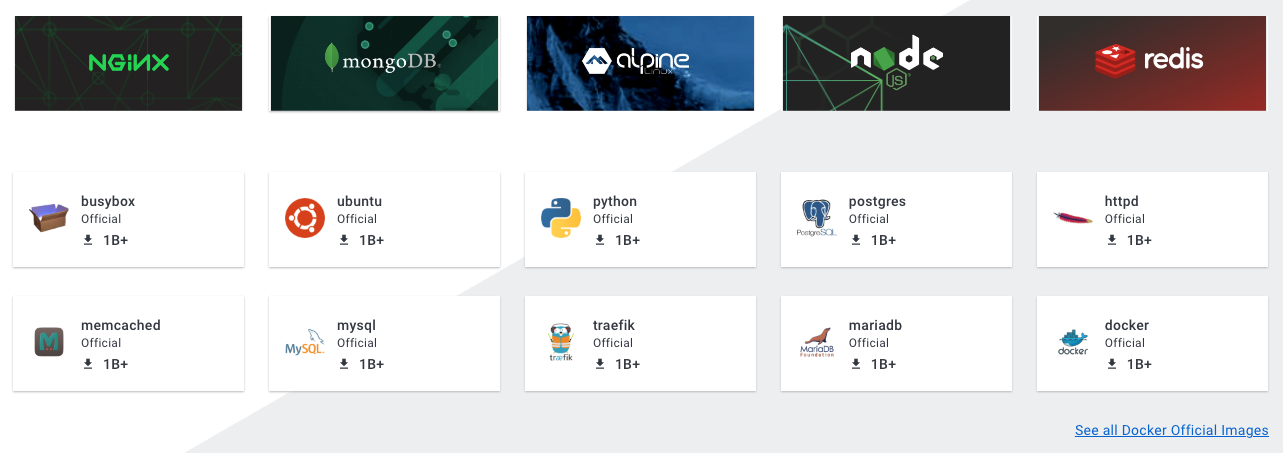Open the Alpine Linux banner
This screenshot has width=1283, height=453.
(640, 63)
